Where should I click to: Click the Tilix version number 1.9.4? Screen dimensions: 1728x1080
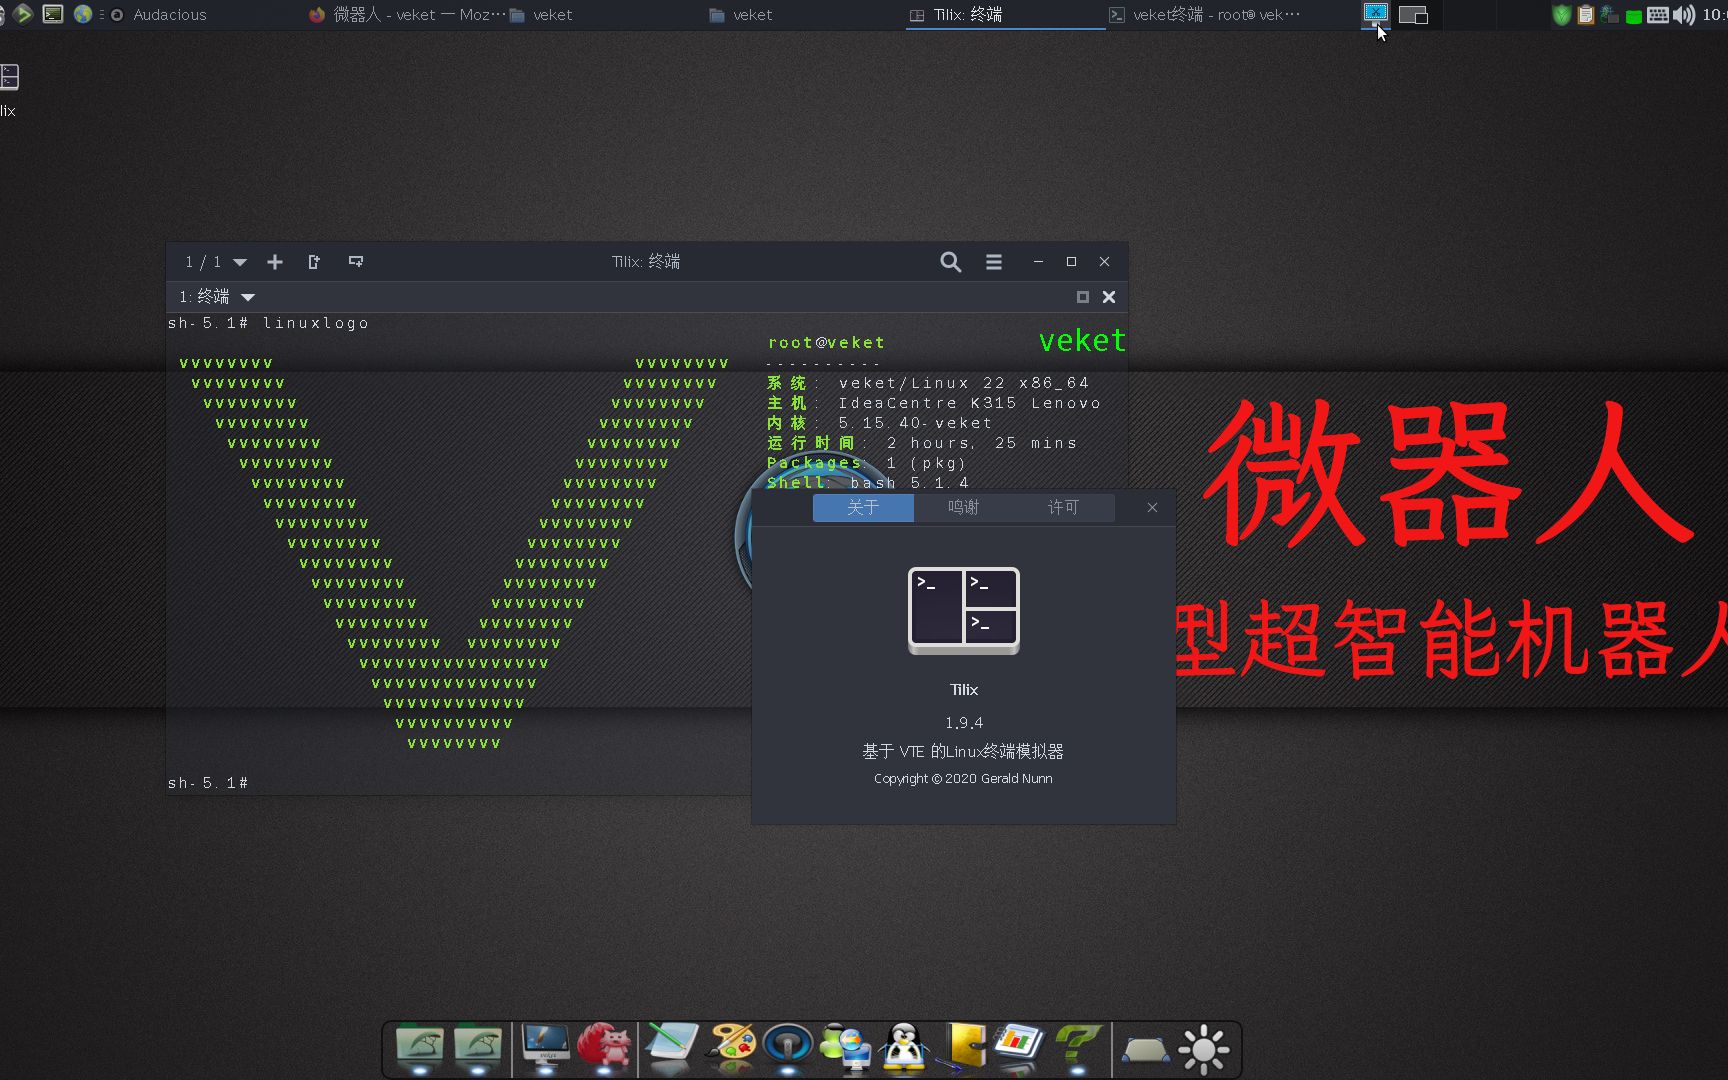click(x=963, y=722)
